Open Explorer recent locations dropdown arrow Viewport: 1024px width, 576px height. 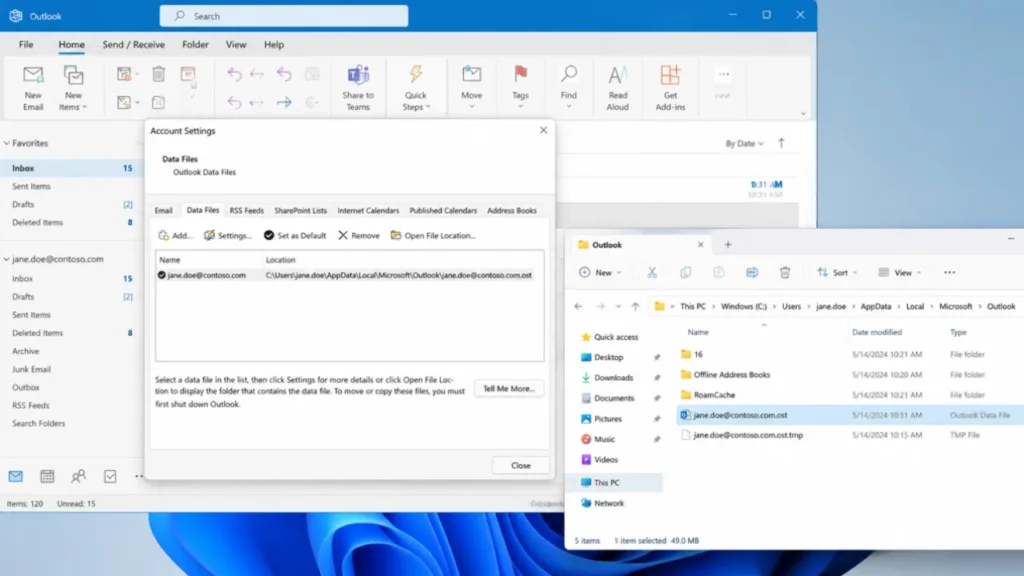618,306
